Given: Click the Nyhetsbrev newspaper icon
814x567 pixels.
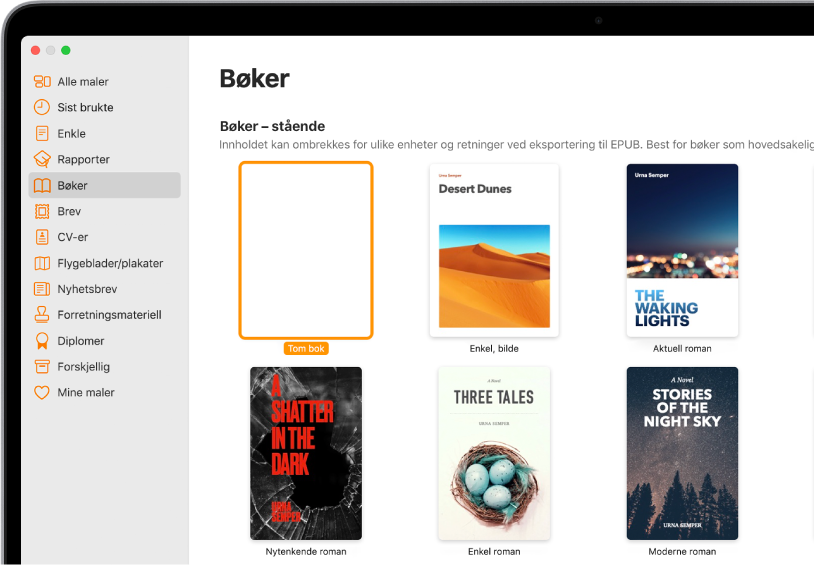Looking at the screenshot, I should tap(42, 289).
